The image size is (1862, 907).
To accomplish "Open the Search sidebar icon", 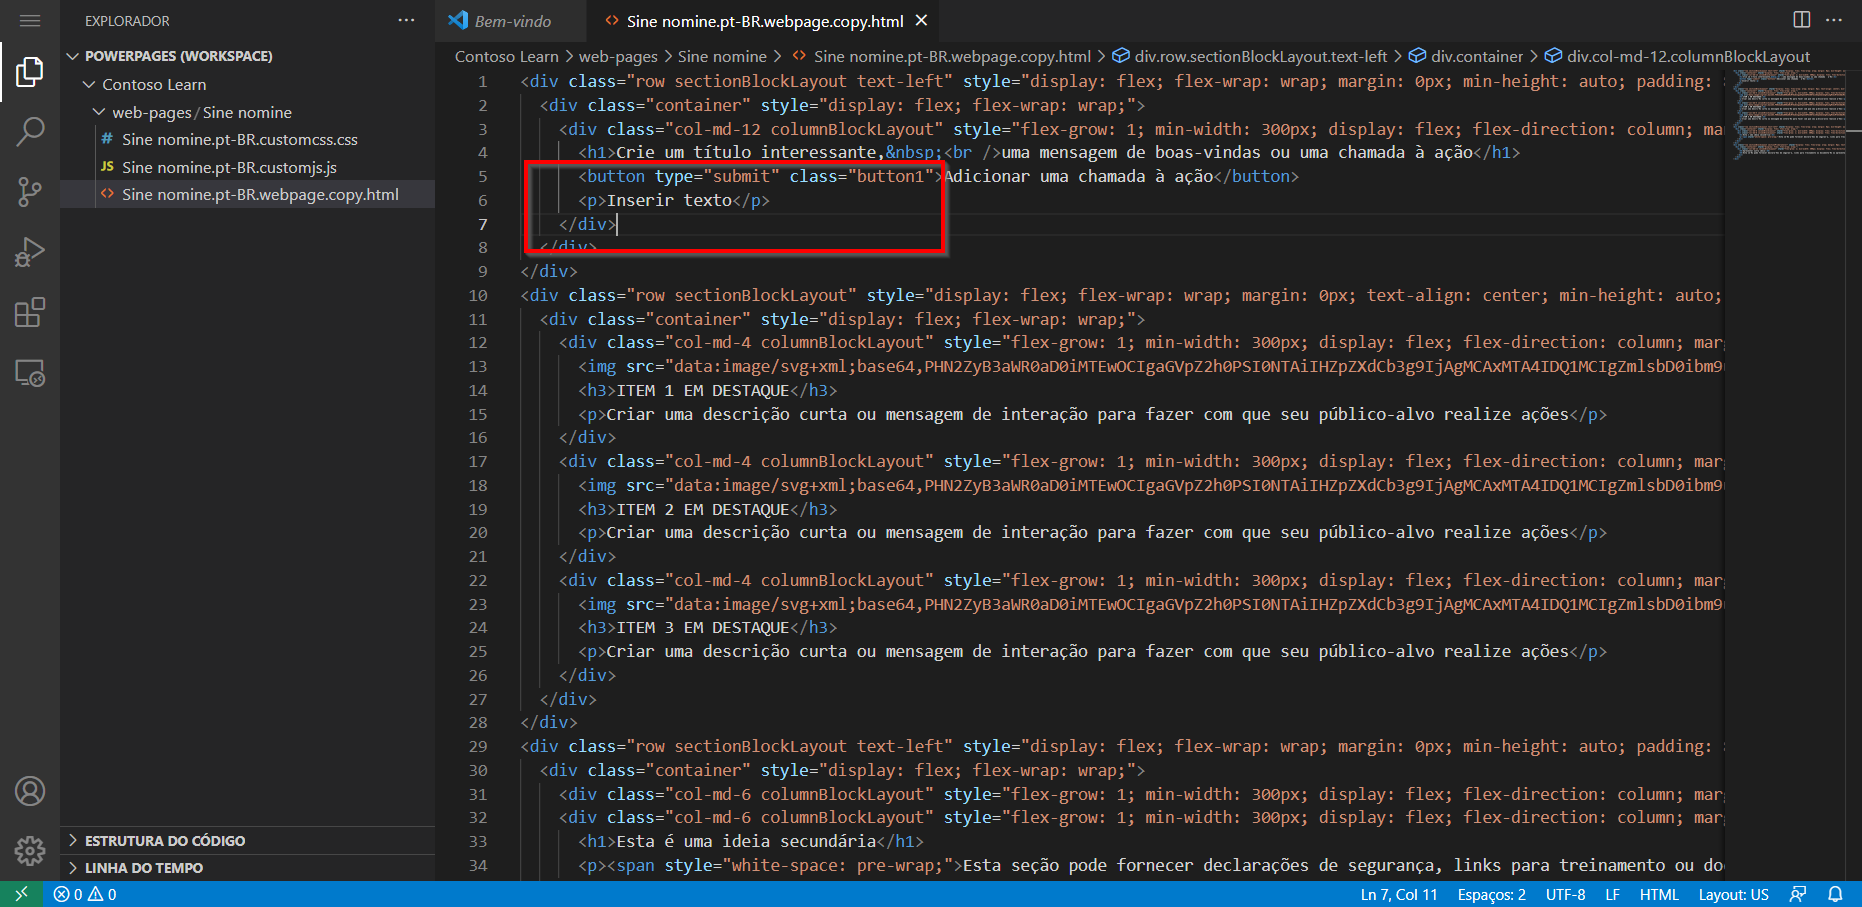I will (x=31, y=131).
